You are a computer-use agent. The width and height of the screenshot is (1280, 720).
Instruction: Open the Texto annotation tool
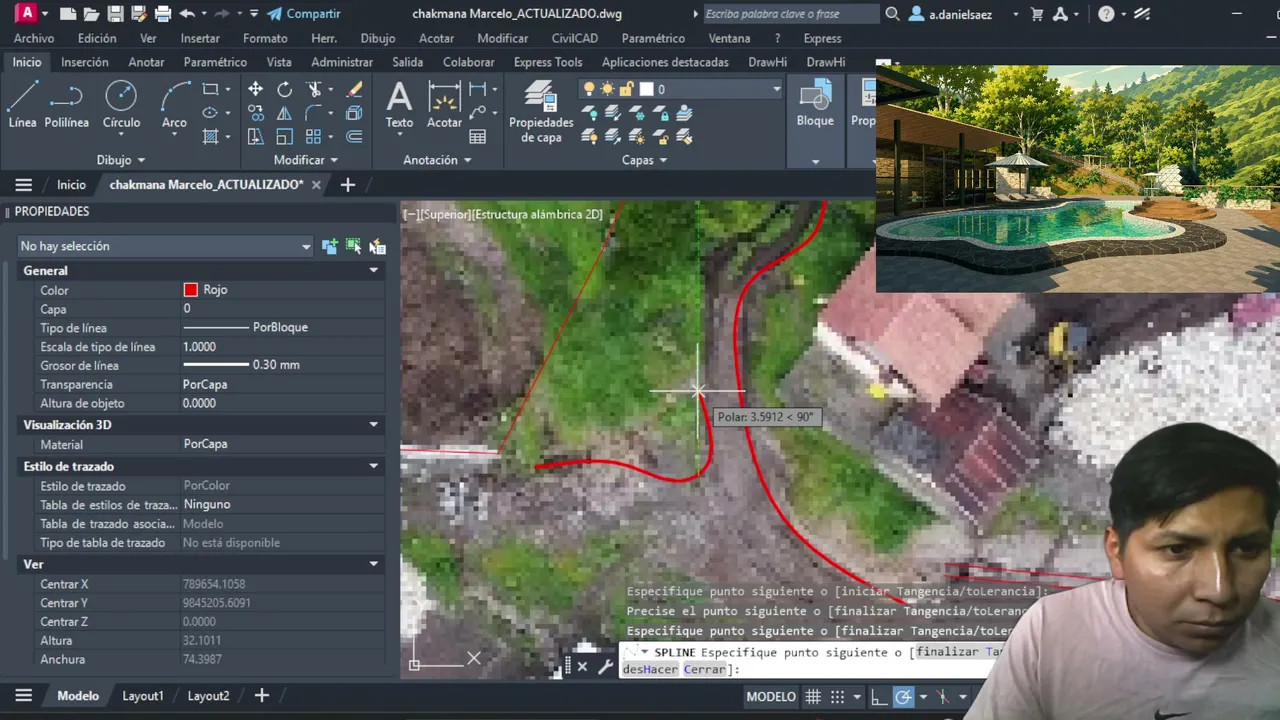[399, 105]
